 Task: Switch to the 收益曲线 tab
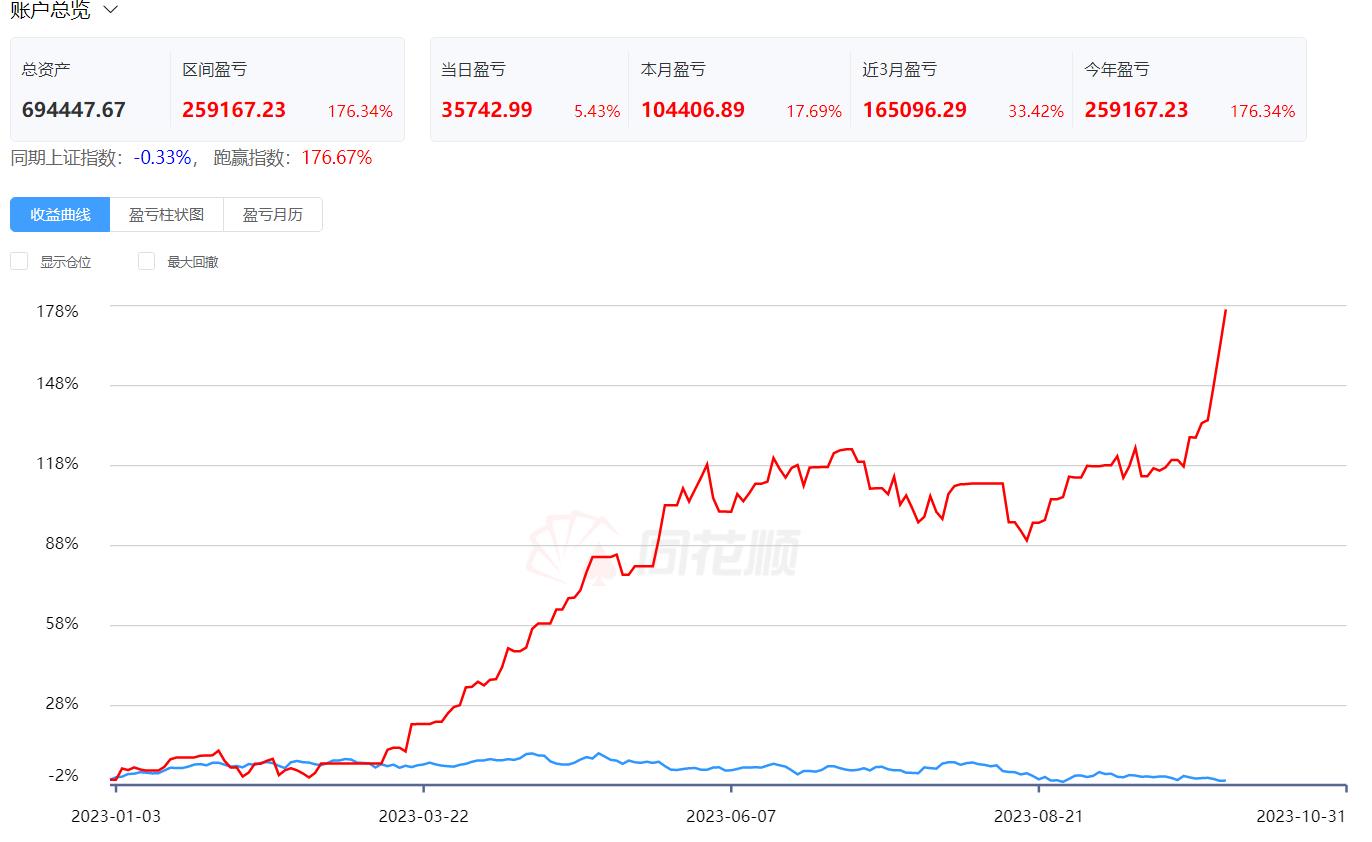click(x=60, y=215)
